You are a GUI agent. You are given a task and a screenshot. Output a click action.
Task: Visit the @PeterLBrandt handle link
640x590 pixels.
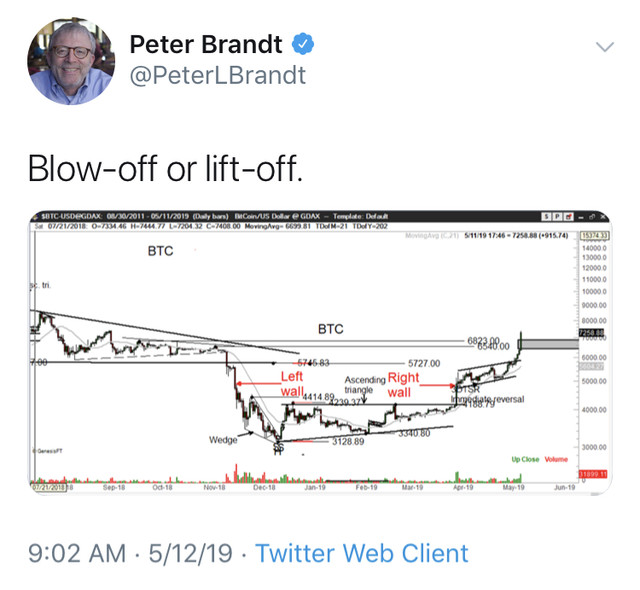pos(218,75)
